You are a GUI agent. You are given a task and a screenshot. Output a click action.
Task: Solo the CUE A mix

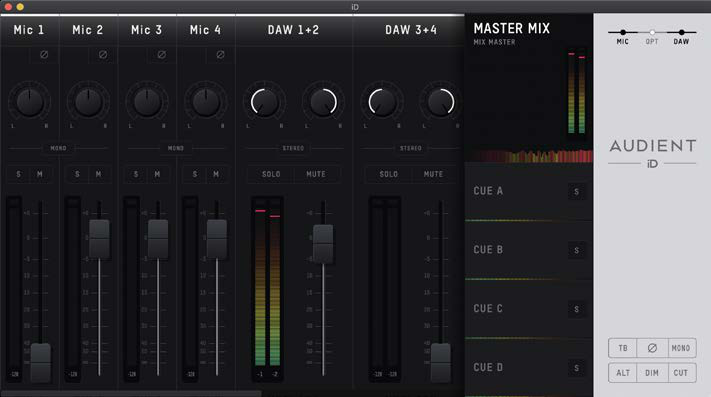click(x=576, y=192)
